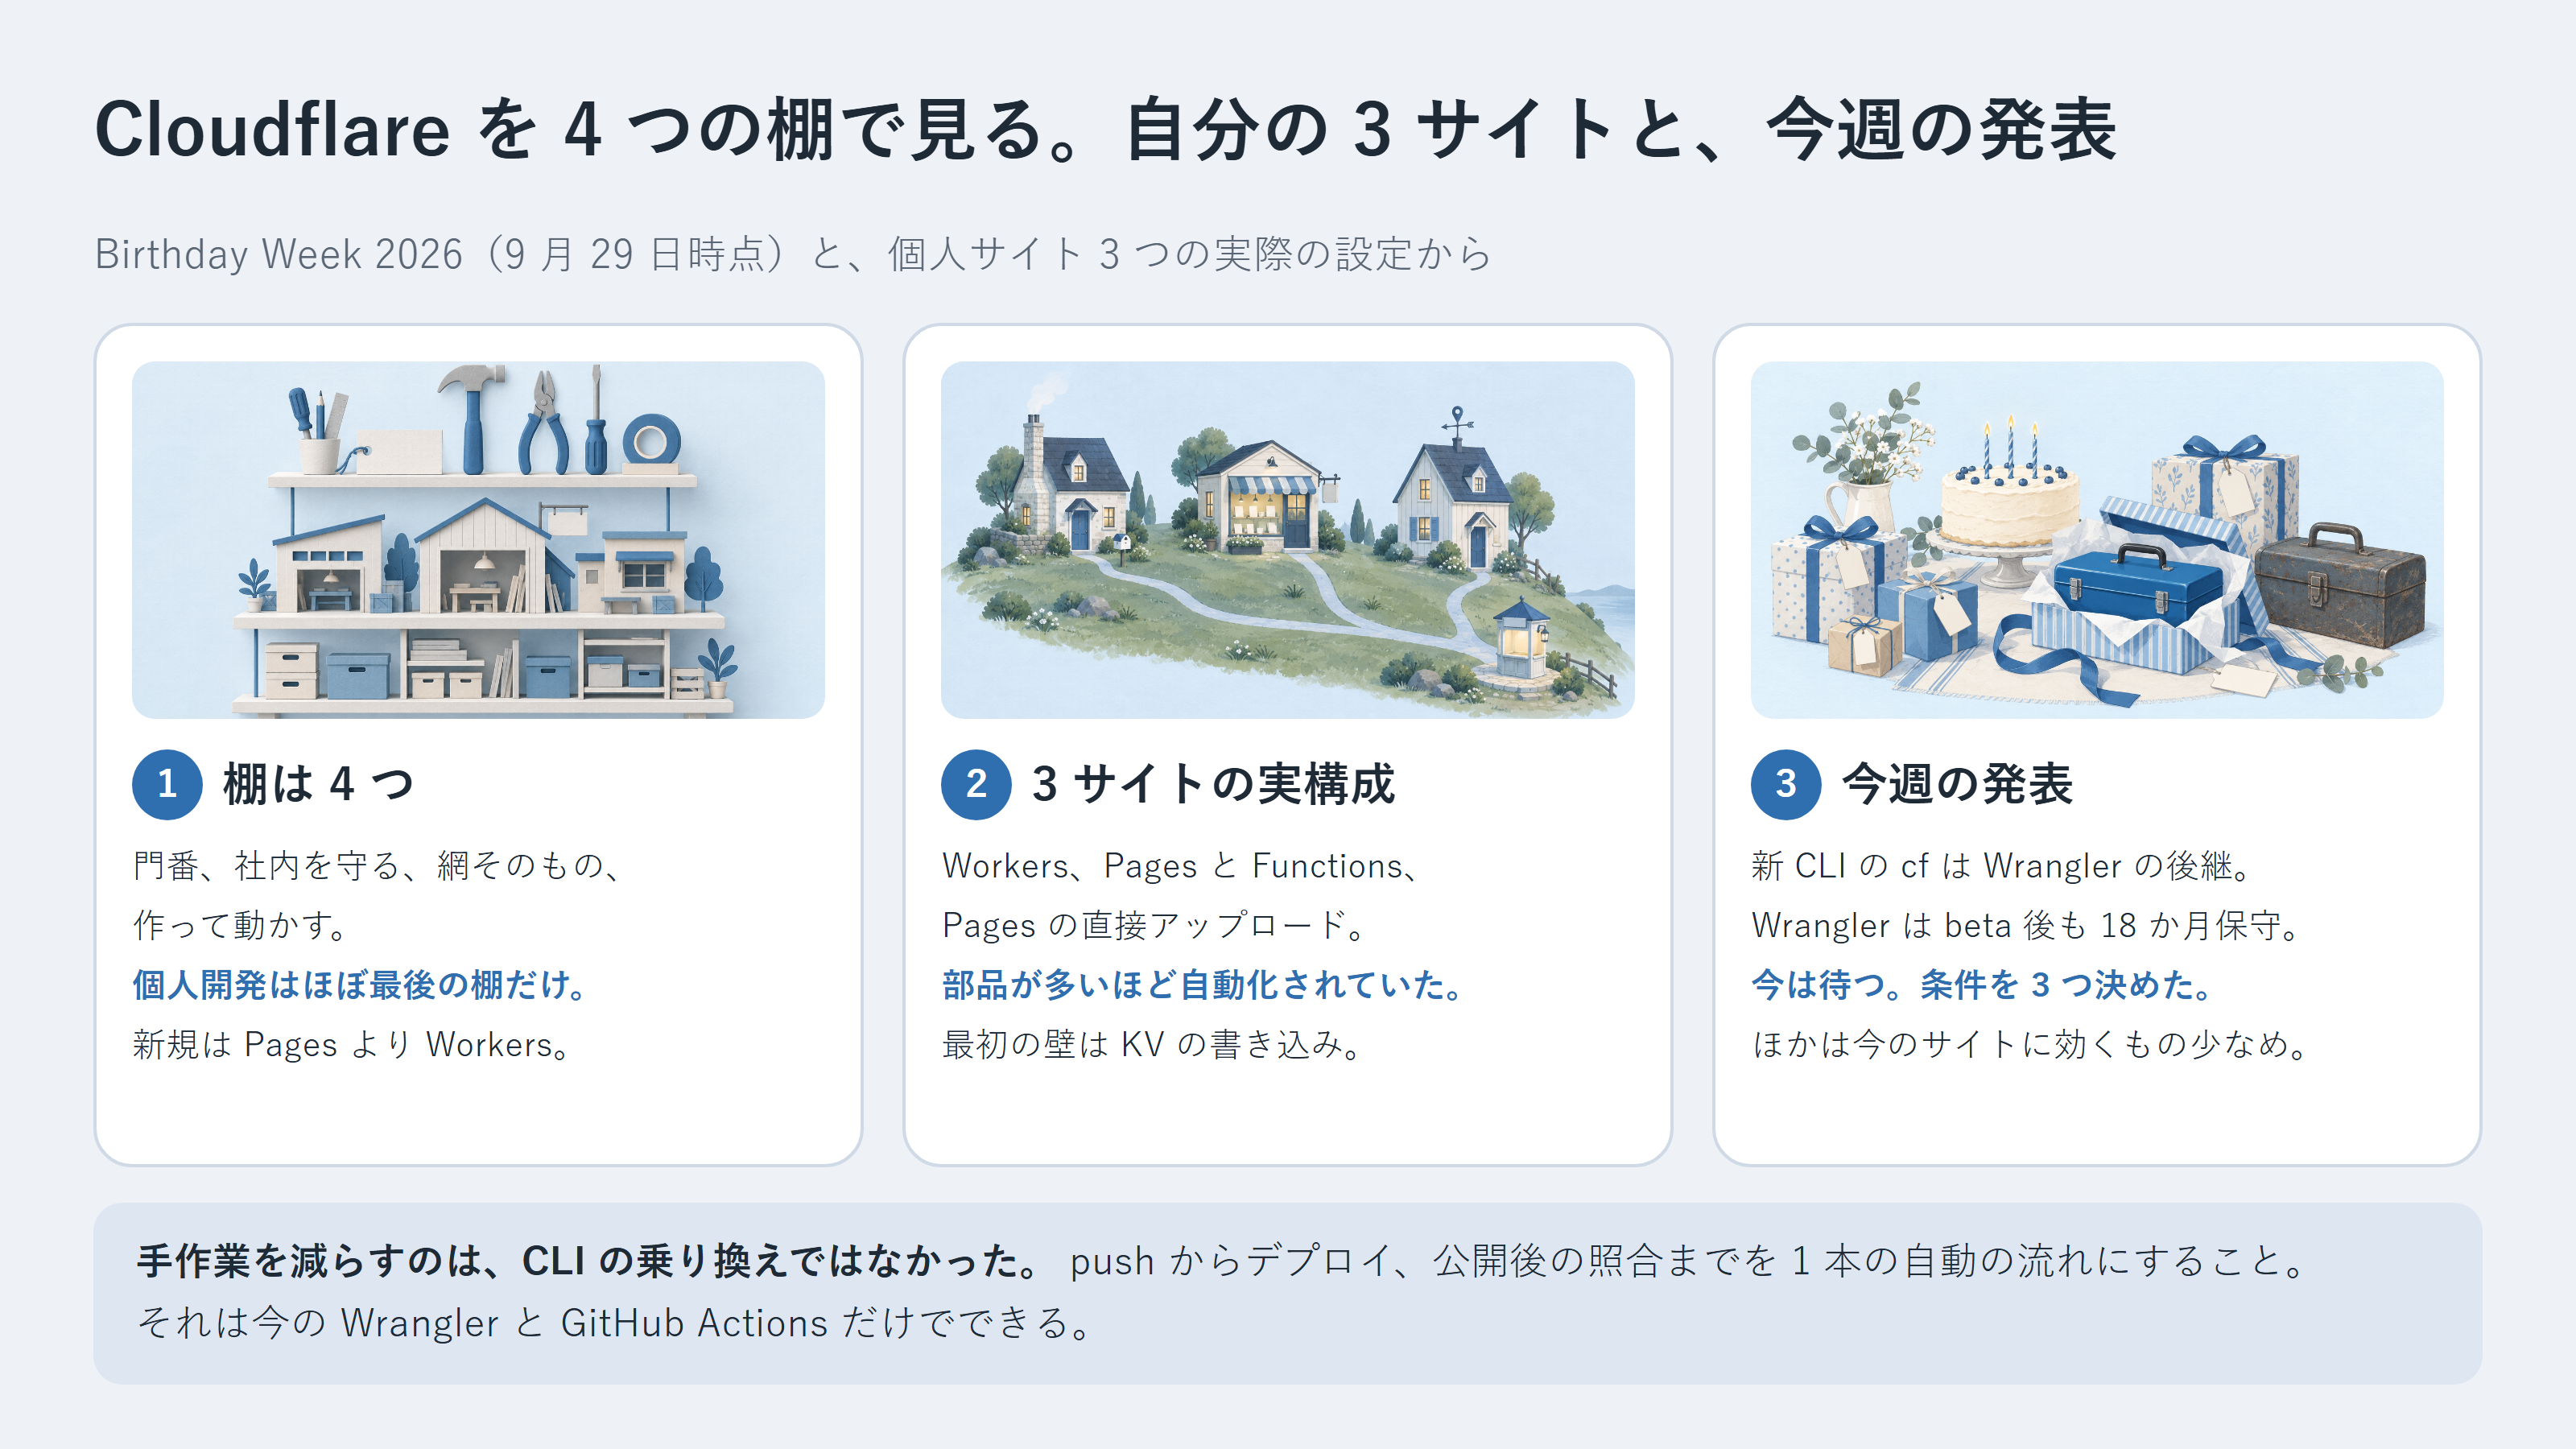Click the line 作って動かす。

241,925
